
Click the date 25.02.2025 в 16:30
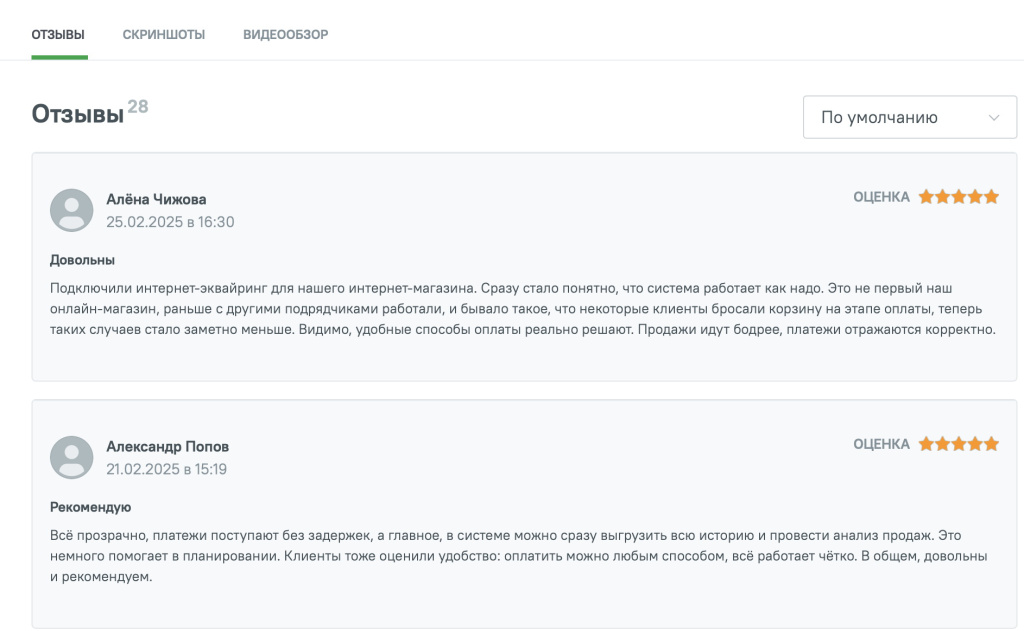point(170,222)
